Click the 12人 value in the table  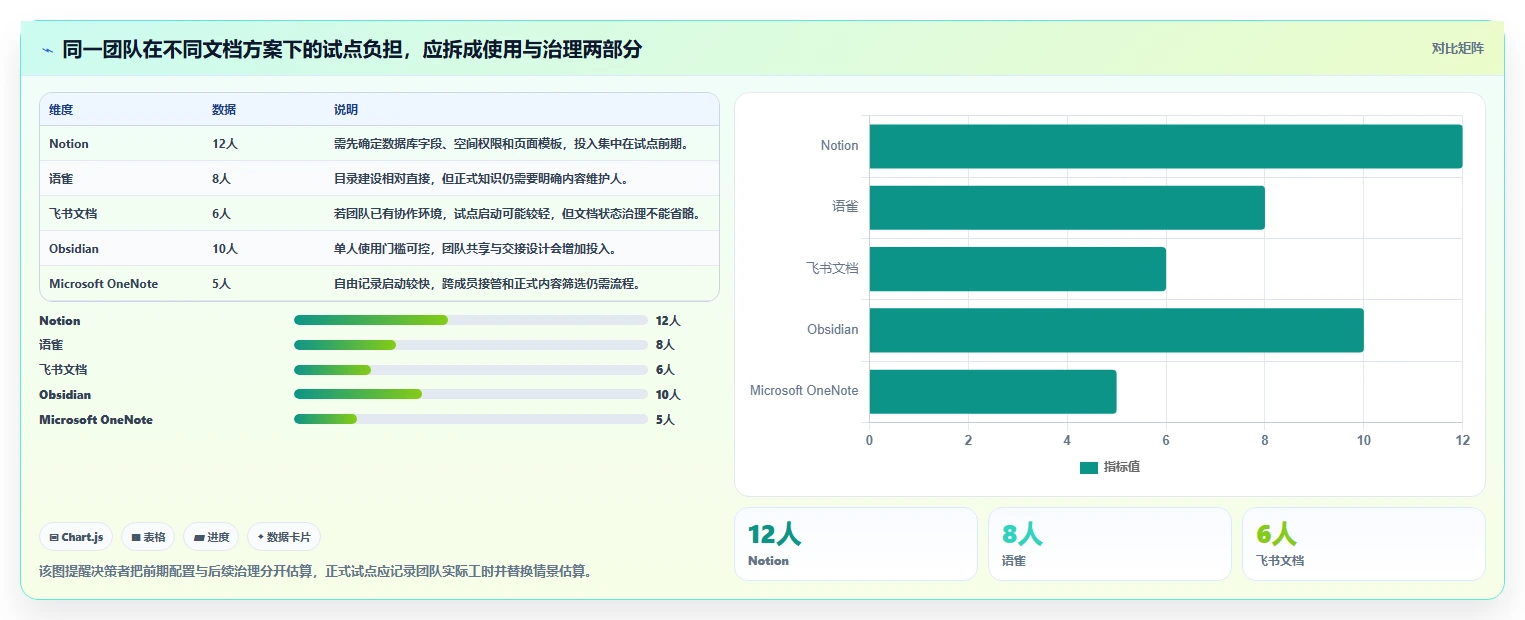coord(225,144)
